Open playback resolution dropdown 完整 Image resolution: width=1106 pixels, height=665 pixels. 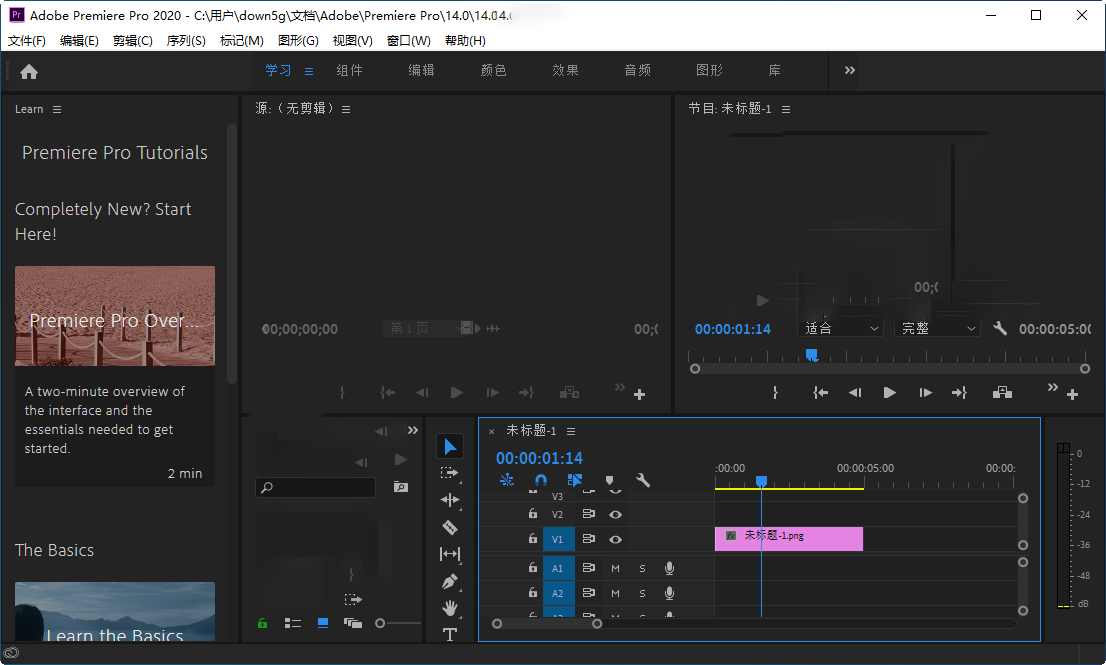click(x=937, y=329)
